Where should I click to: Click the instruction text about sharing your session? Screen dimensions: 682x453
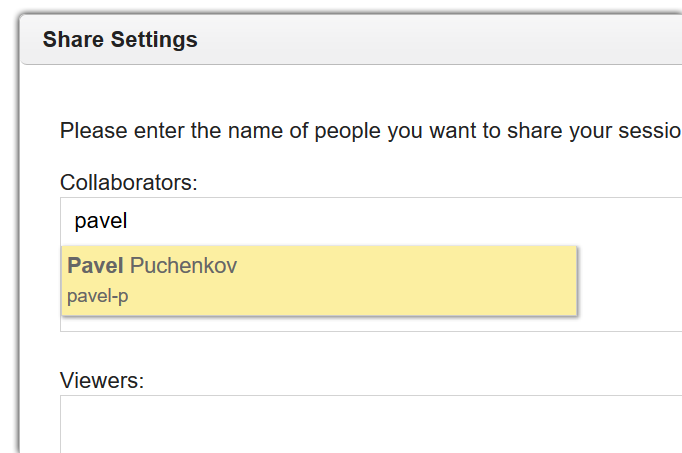pyautogui.click(x=370, y=131)
